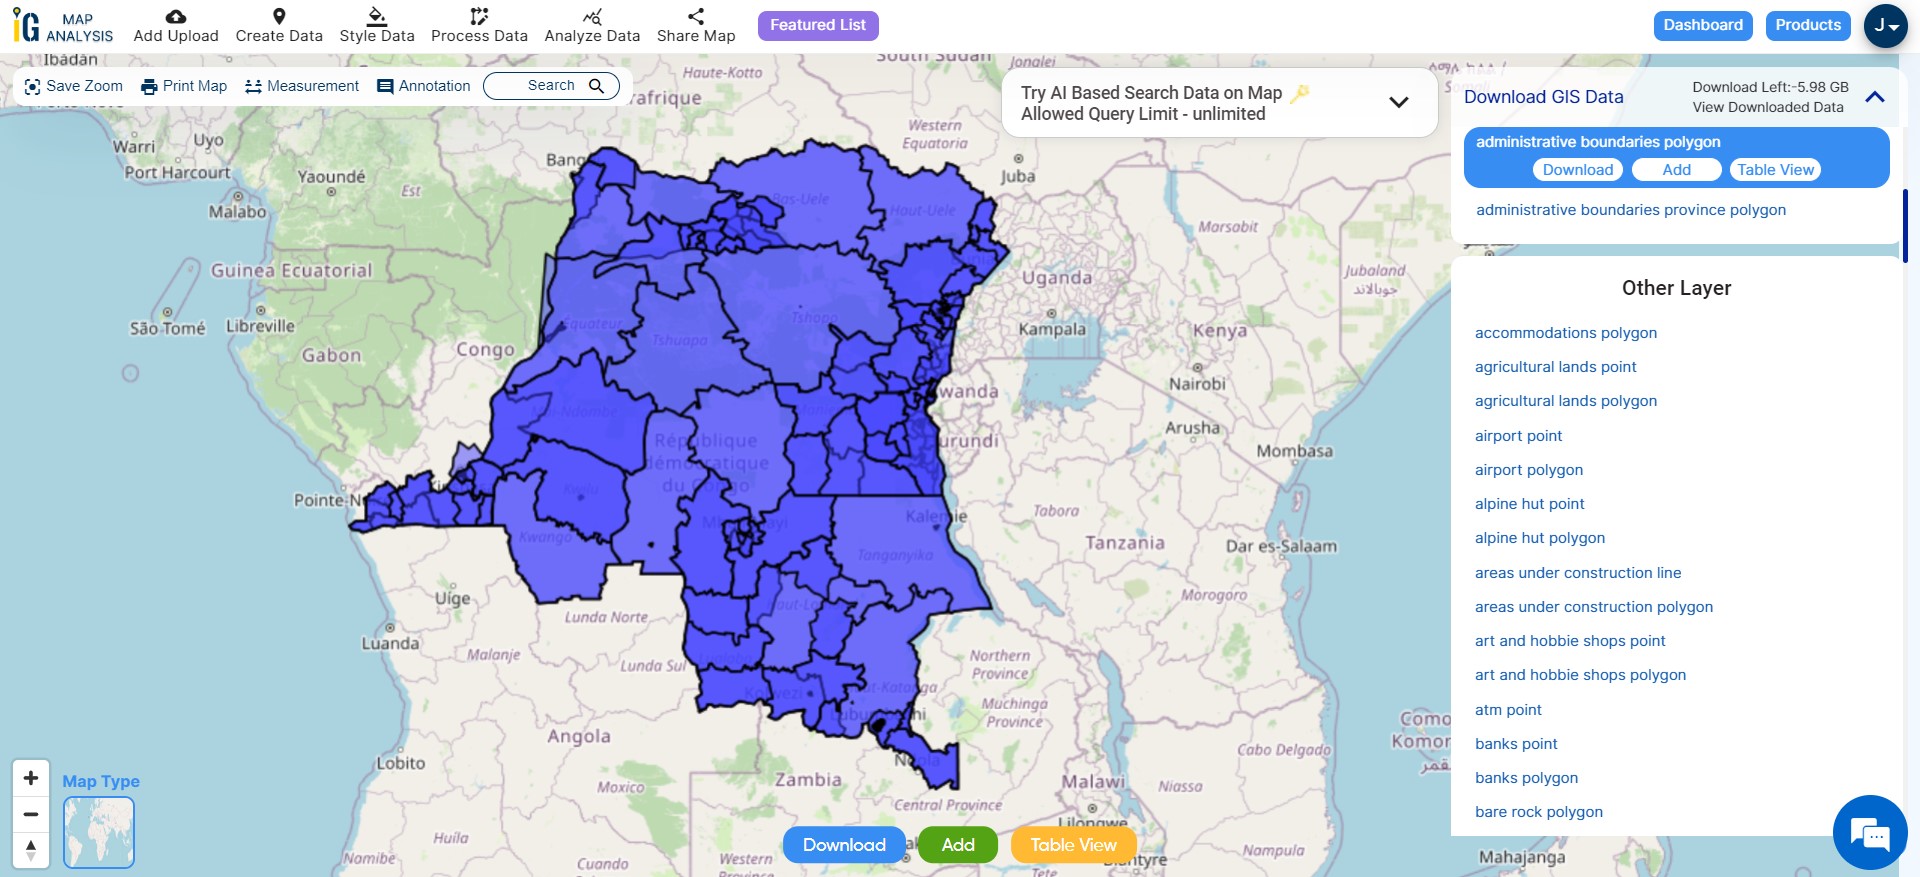The height and width of the screenshot is (877, 1920).
Task: Open the Style Data menu
Action: pyautogui.click(x=377, y=26)
